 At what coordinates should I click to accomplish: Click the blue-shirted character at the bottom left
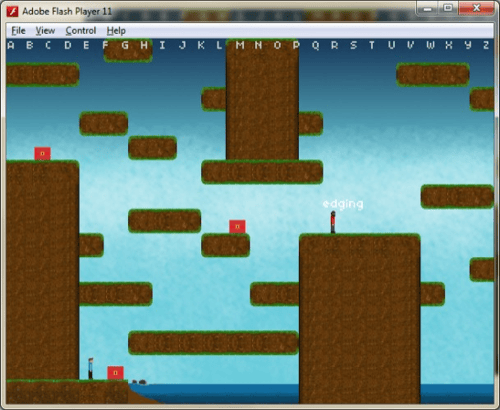91,368
